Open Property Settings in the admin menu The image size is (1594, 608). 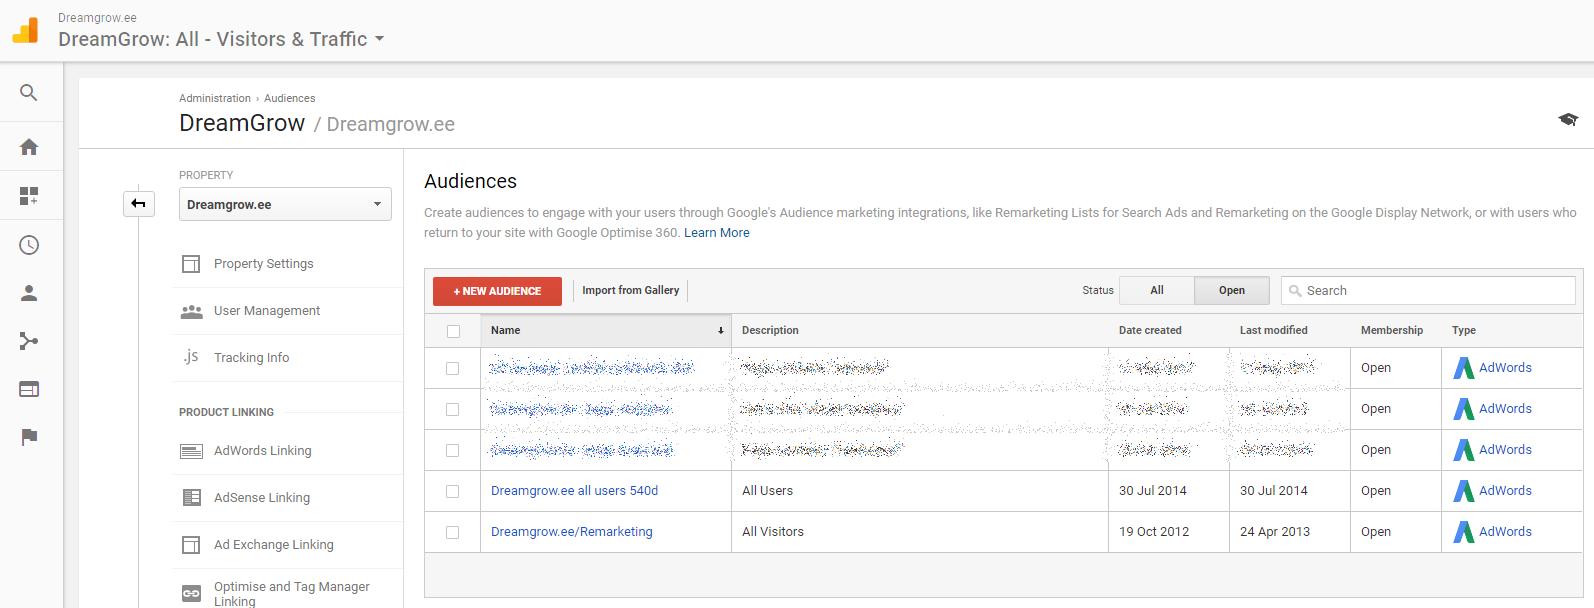pos(263,264)
